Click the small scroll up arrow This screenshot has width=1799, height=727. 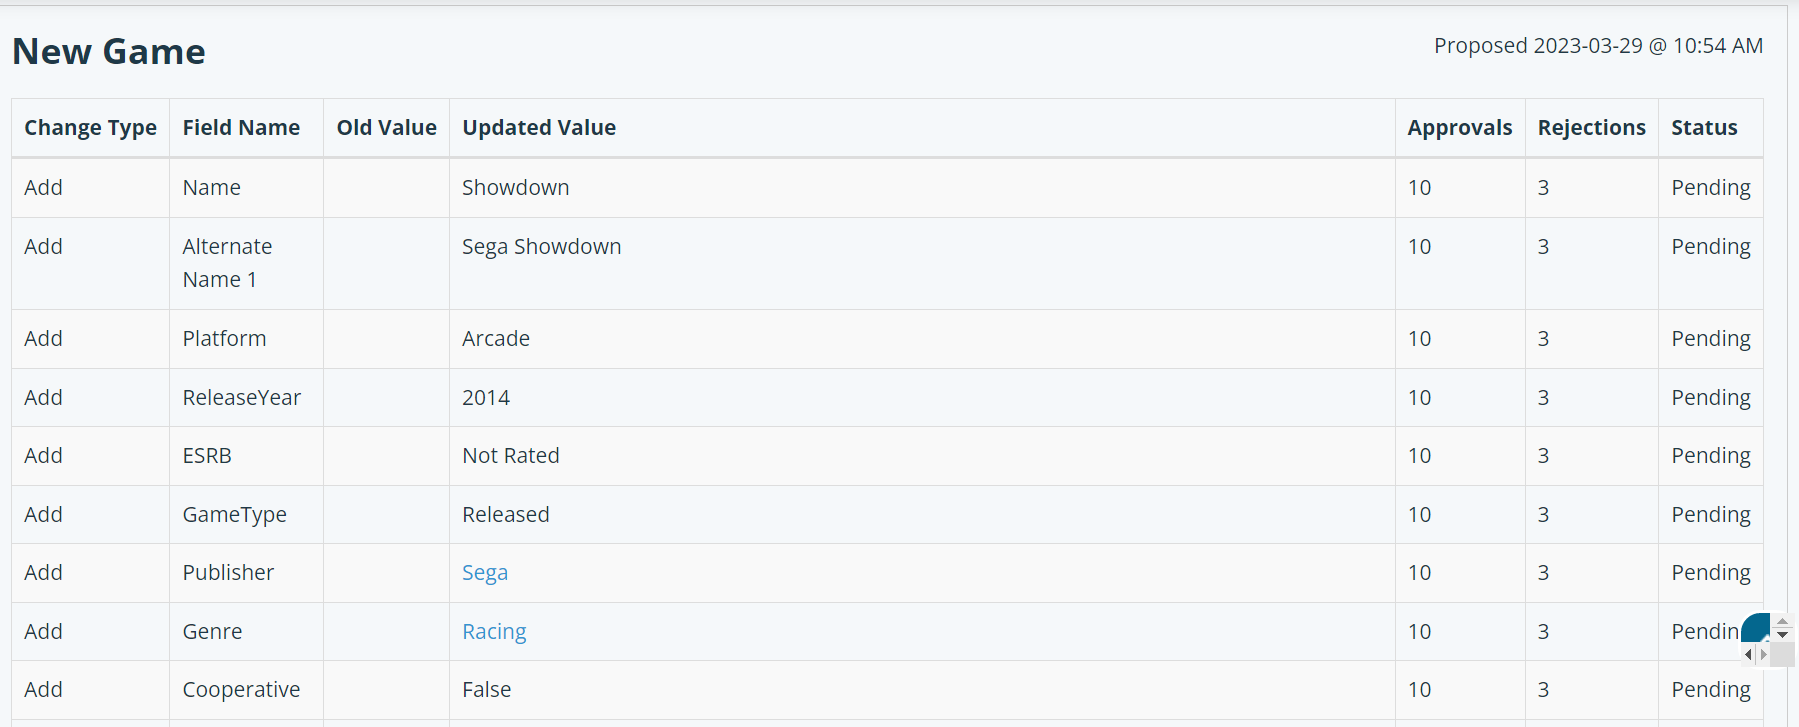click(x=1782, y=621)
